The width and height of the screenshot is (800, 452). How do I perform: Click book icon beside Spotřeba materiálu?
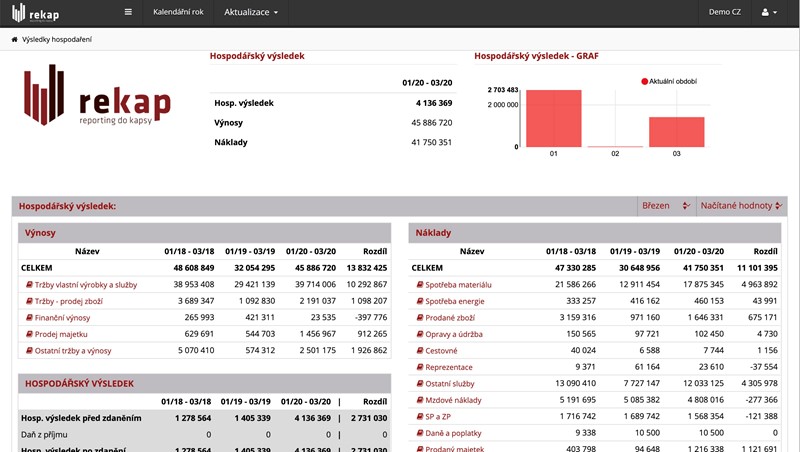pyautogui.click(x=420, y=285)
